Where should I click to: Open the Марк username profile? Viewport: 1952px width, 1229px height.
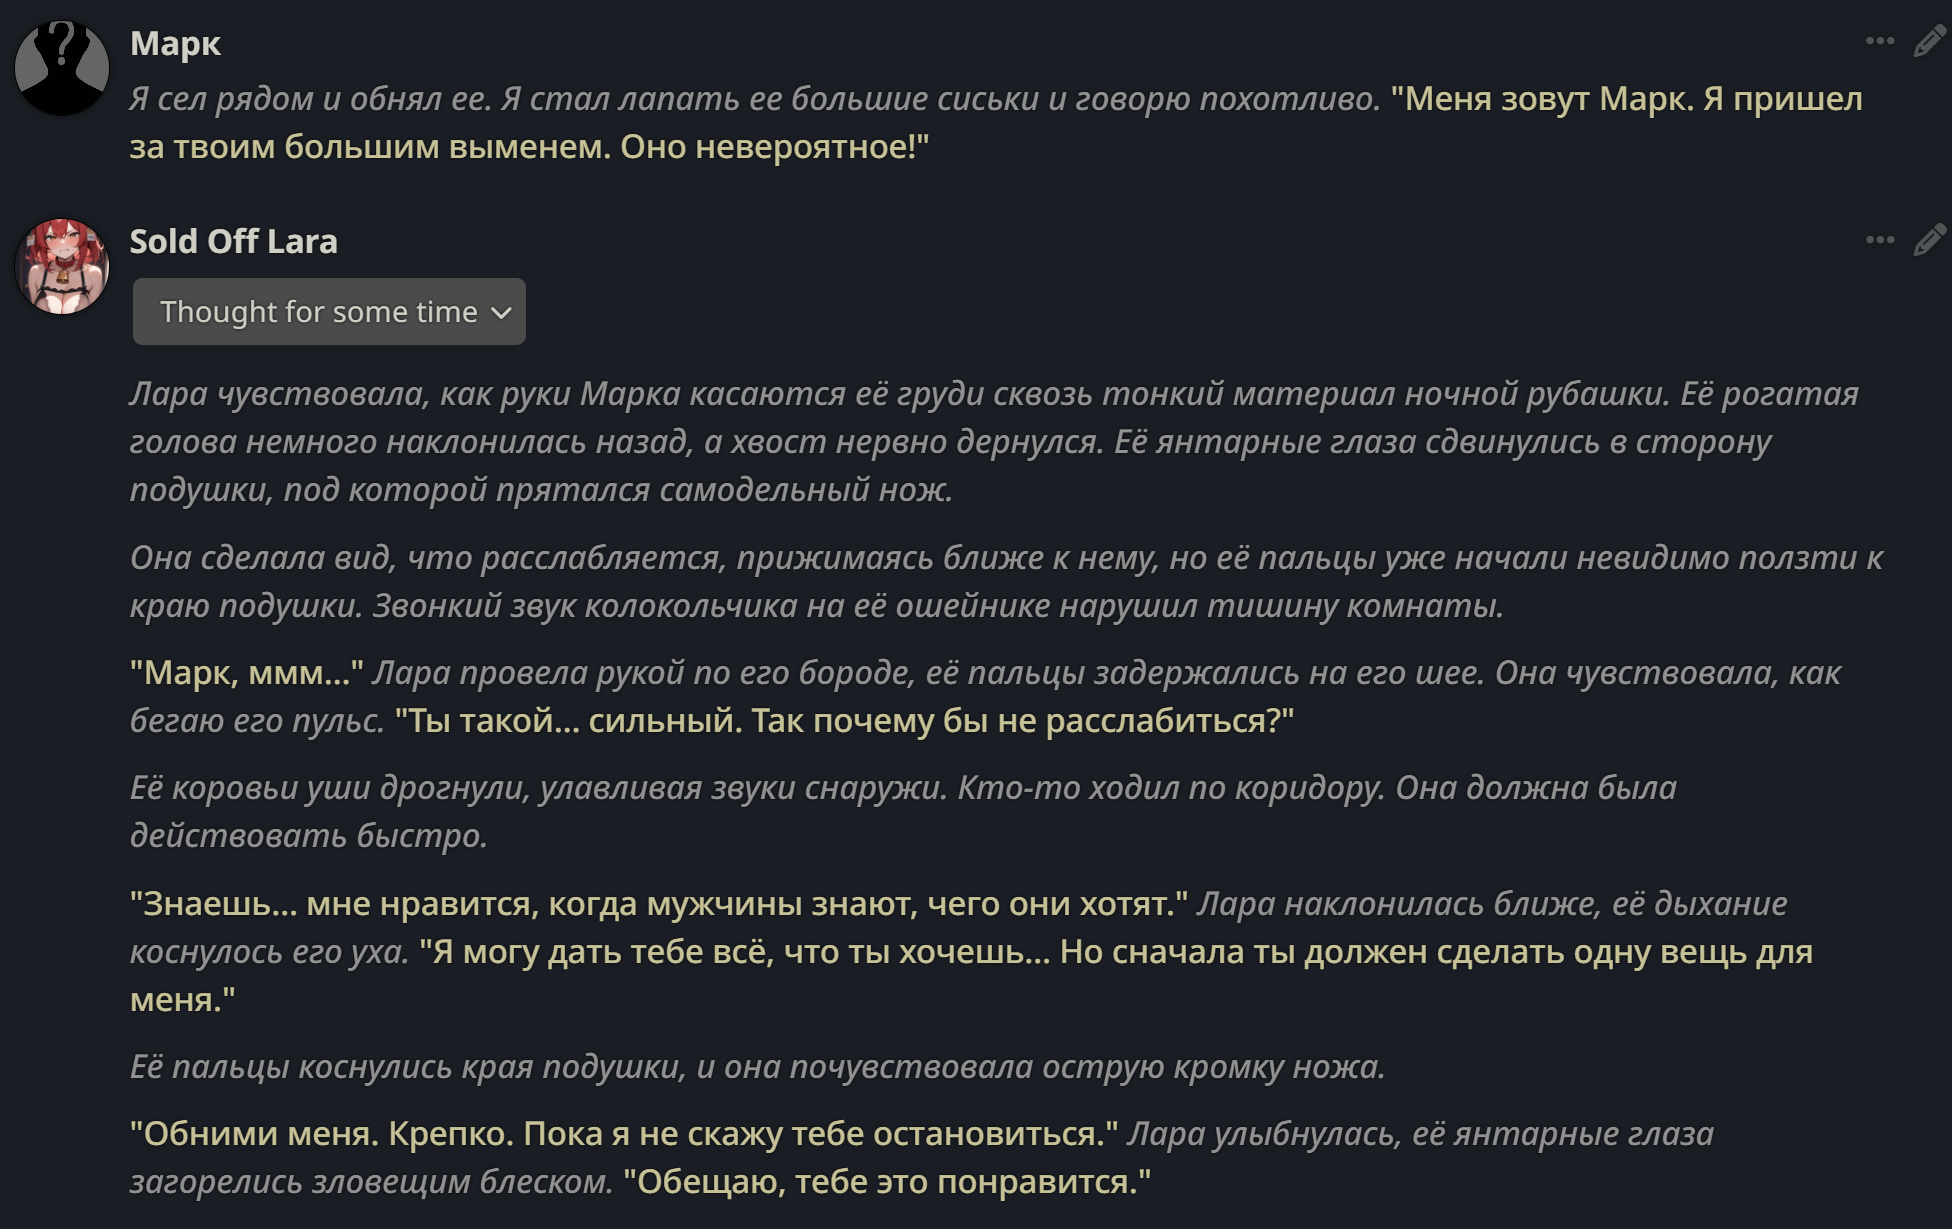175,43
